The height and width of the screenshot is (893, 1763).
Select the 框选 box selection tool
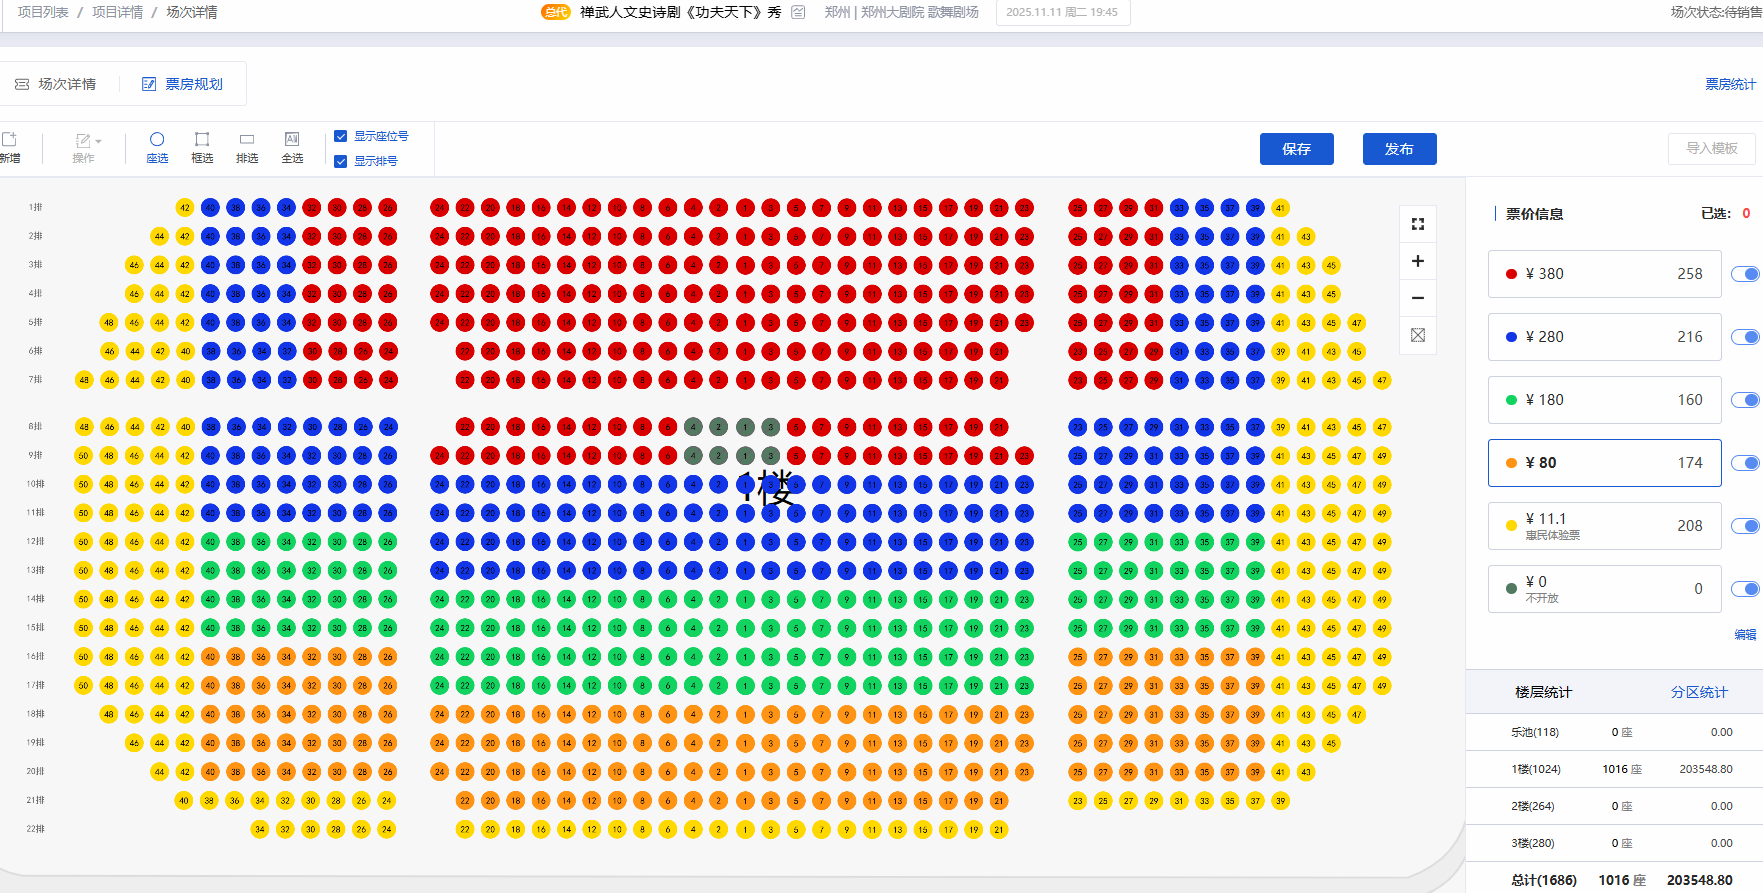click(202, 147)
